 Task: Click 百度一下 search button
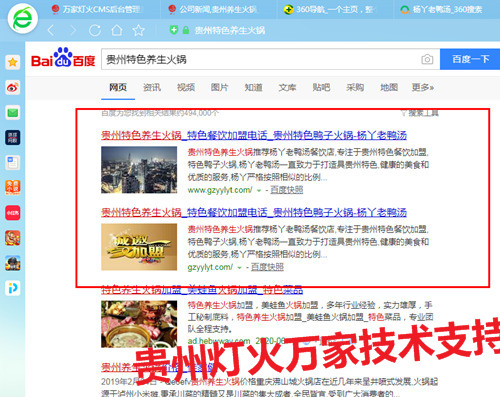(470, 59)
